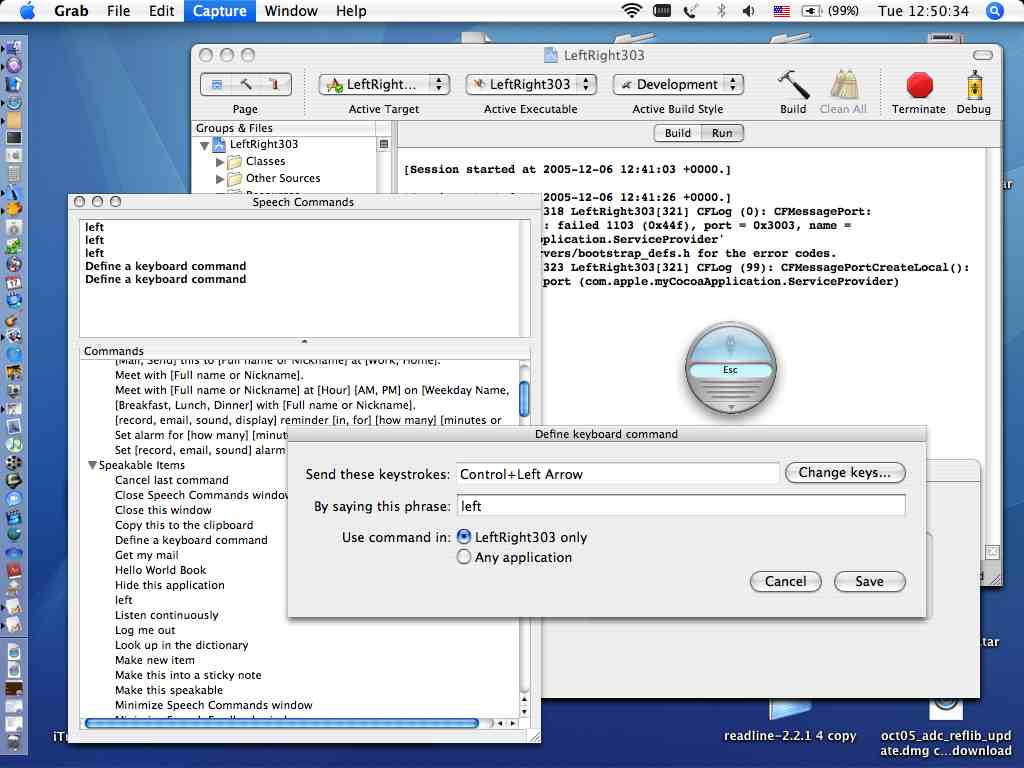Click the US flag input menu icon
This screenshot has width=1024, height=768.
782,10
